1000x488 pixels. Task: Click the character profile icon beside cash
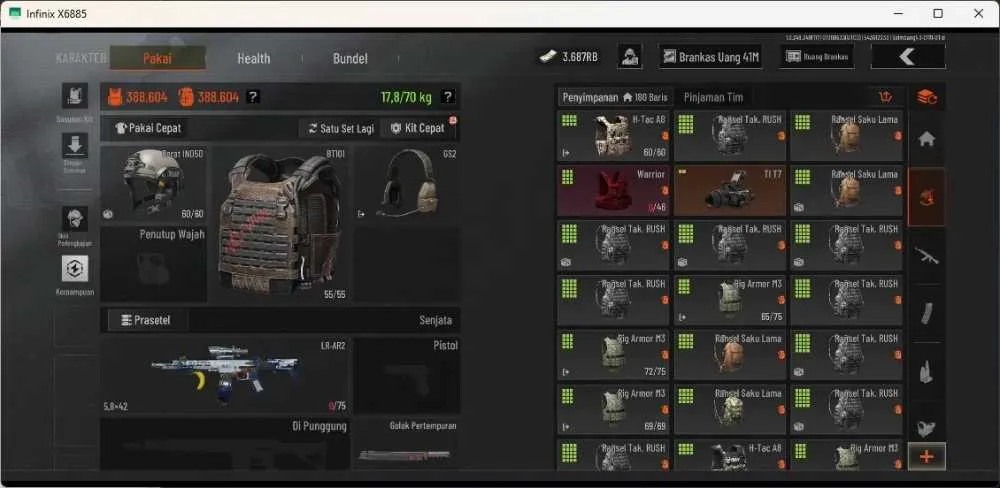pyautogui.click(x=630, y=57)
